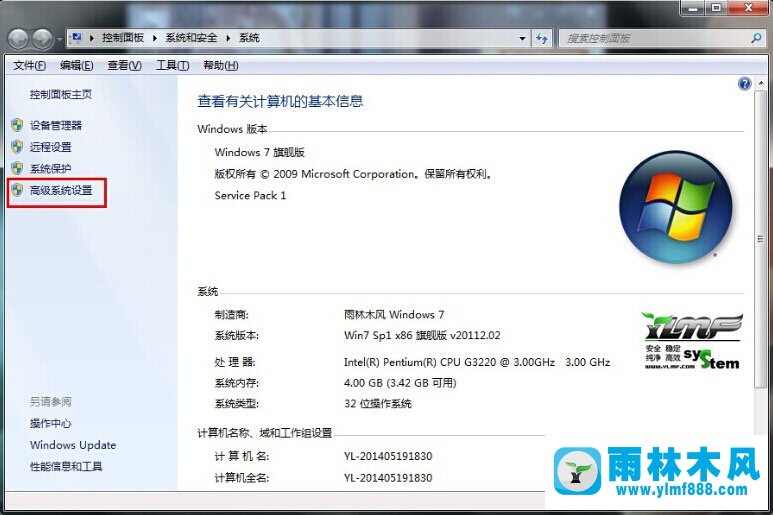Open the 查看(V) menu
773x515 pixels.
pos(124,66)
